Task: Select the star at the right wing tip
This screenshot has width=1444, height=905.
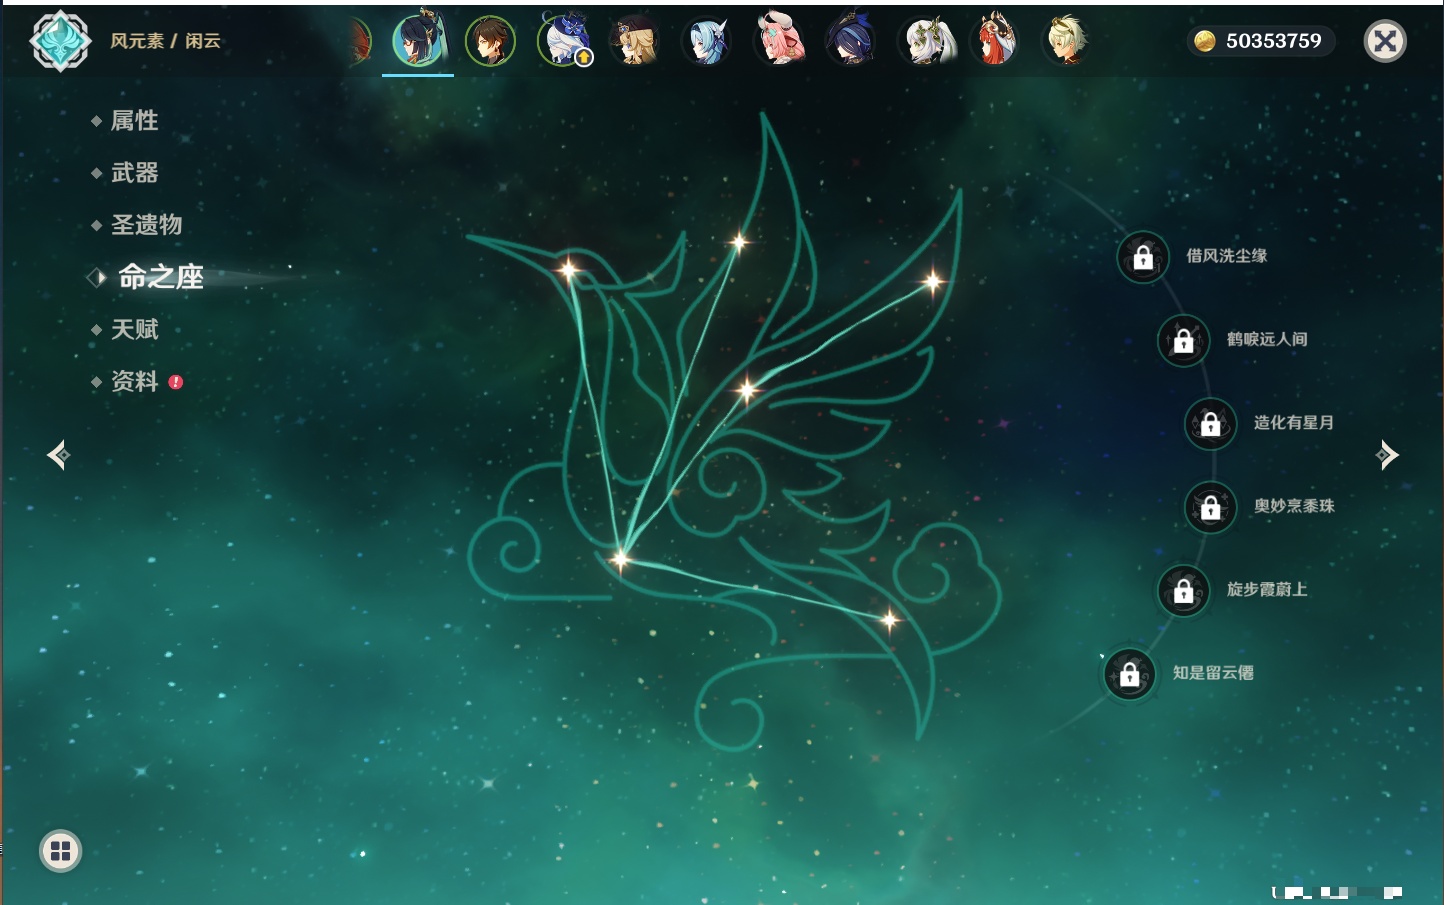Action: pyautogui.click(x=933, y=281)
